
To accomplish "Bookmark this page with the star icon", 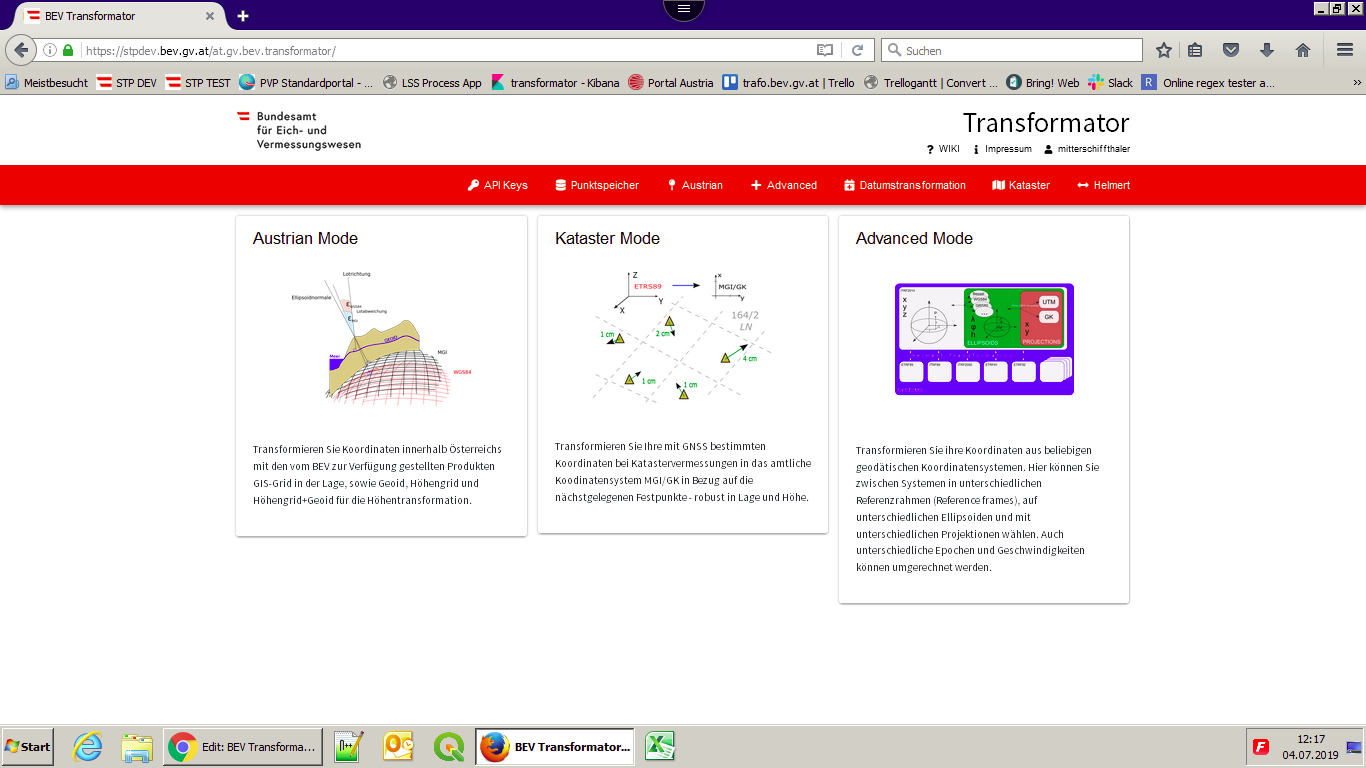I will tap(1164, 50).
